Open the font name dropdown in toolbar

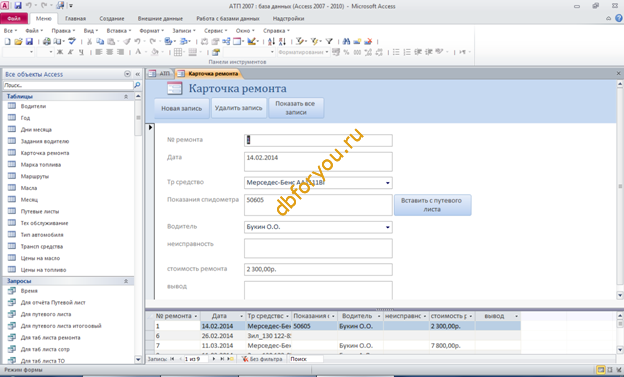[31, 52]
